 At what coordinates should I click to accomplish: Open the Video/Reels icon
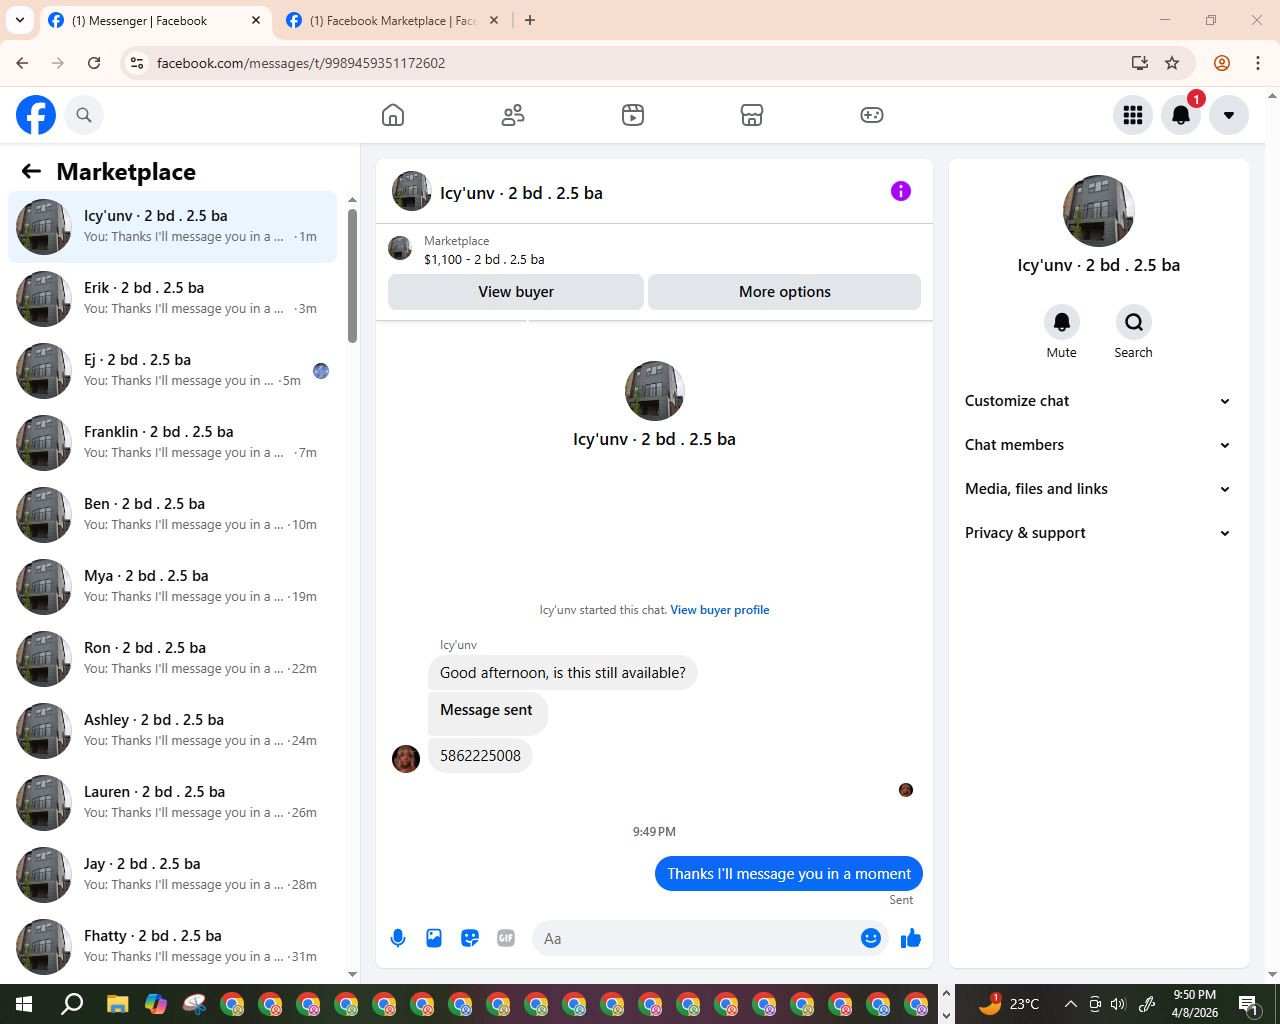click(x=633, y=115)
